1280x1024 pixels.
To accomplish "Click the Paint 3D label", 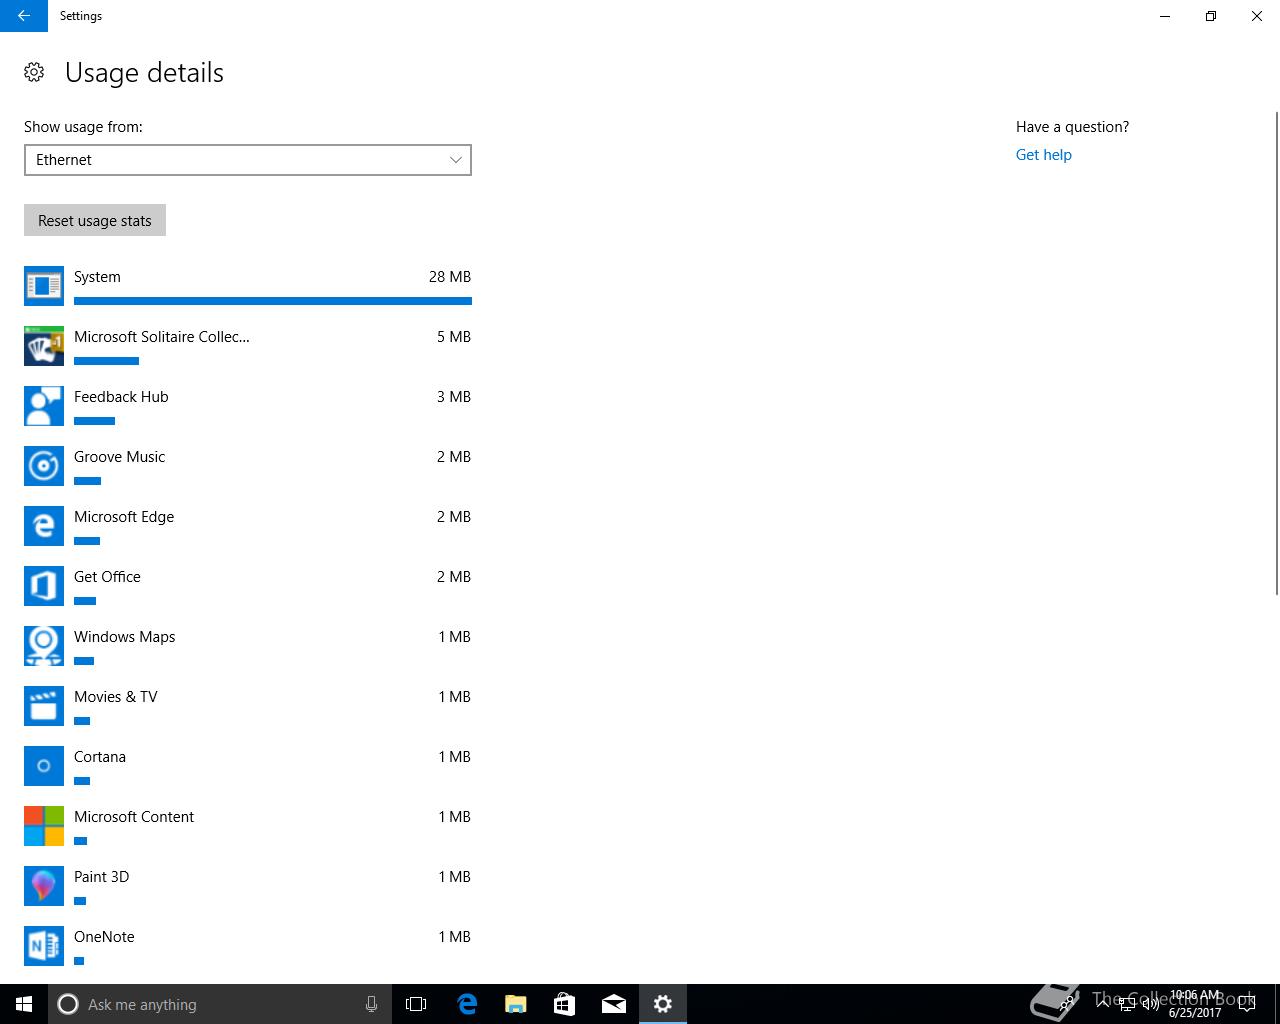I will tap(101, 877).
